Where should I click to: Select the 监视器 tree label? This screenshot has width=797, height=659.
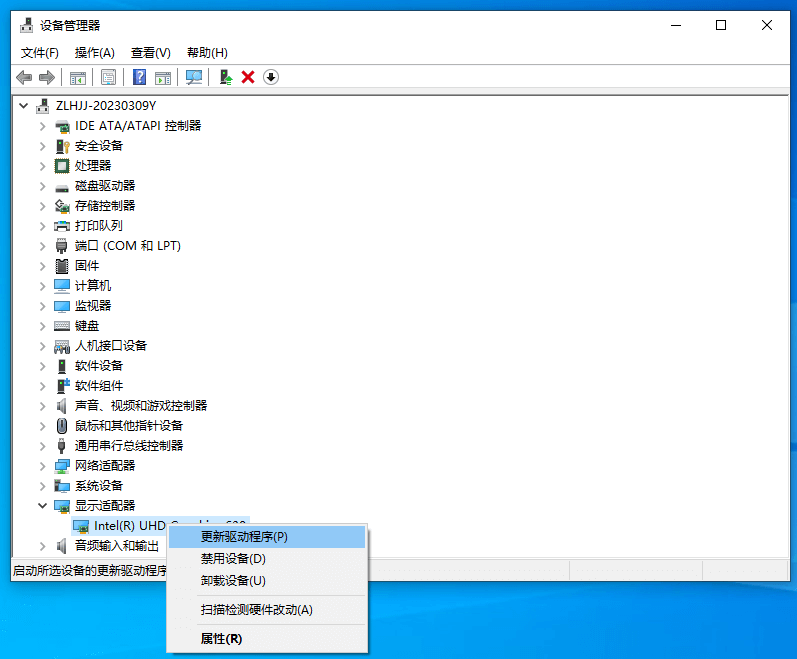93,306
